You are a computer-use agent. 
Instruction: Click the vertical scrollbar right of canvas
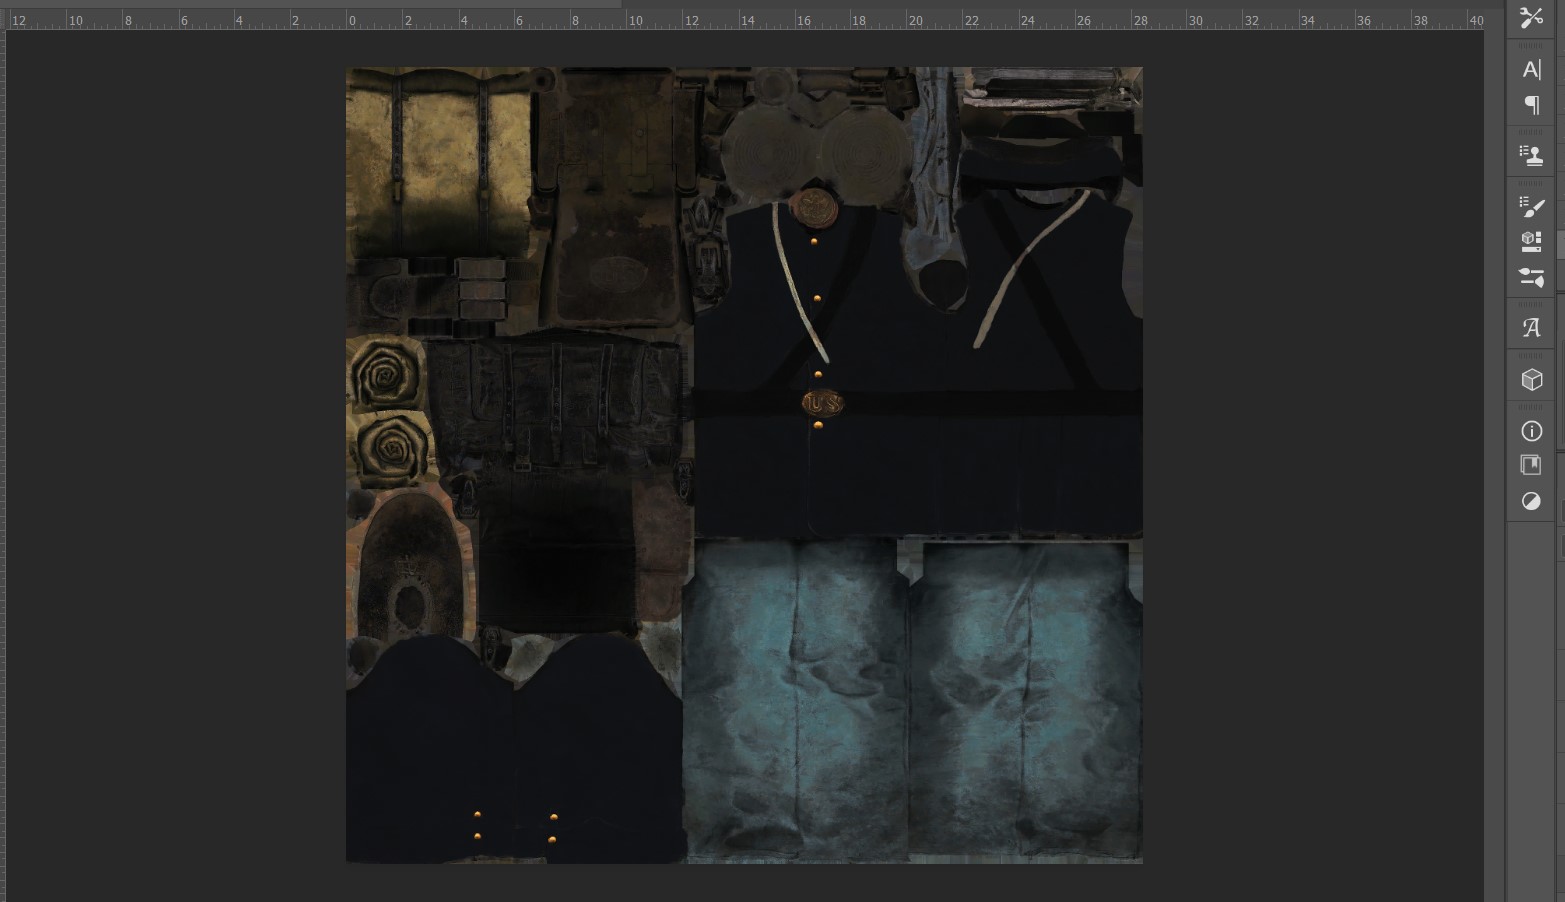[1494, 450]
